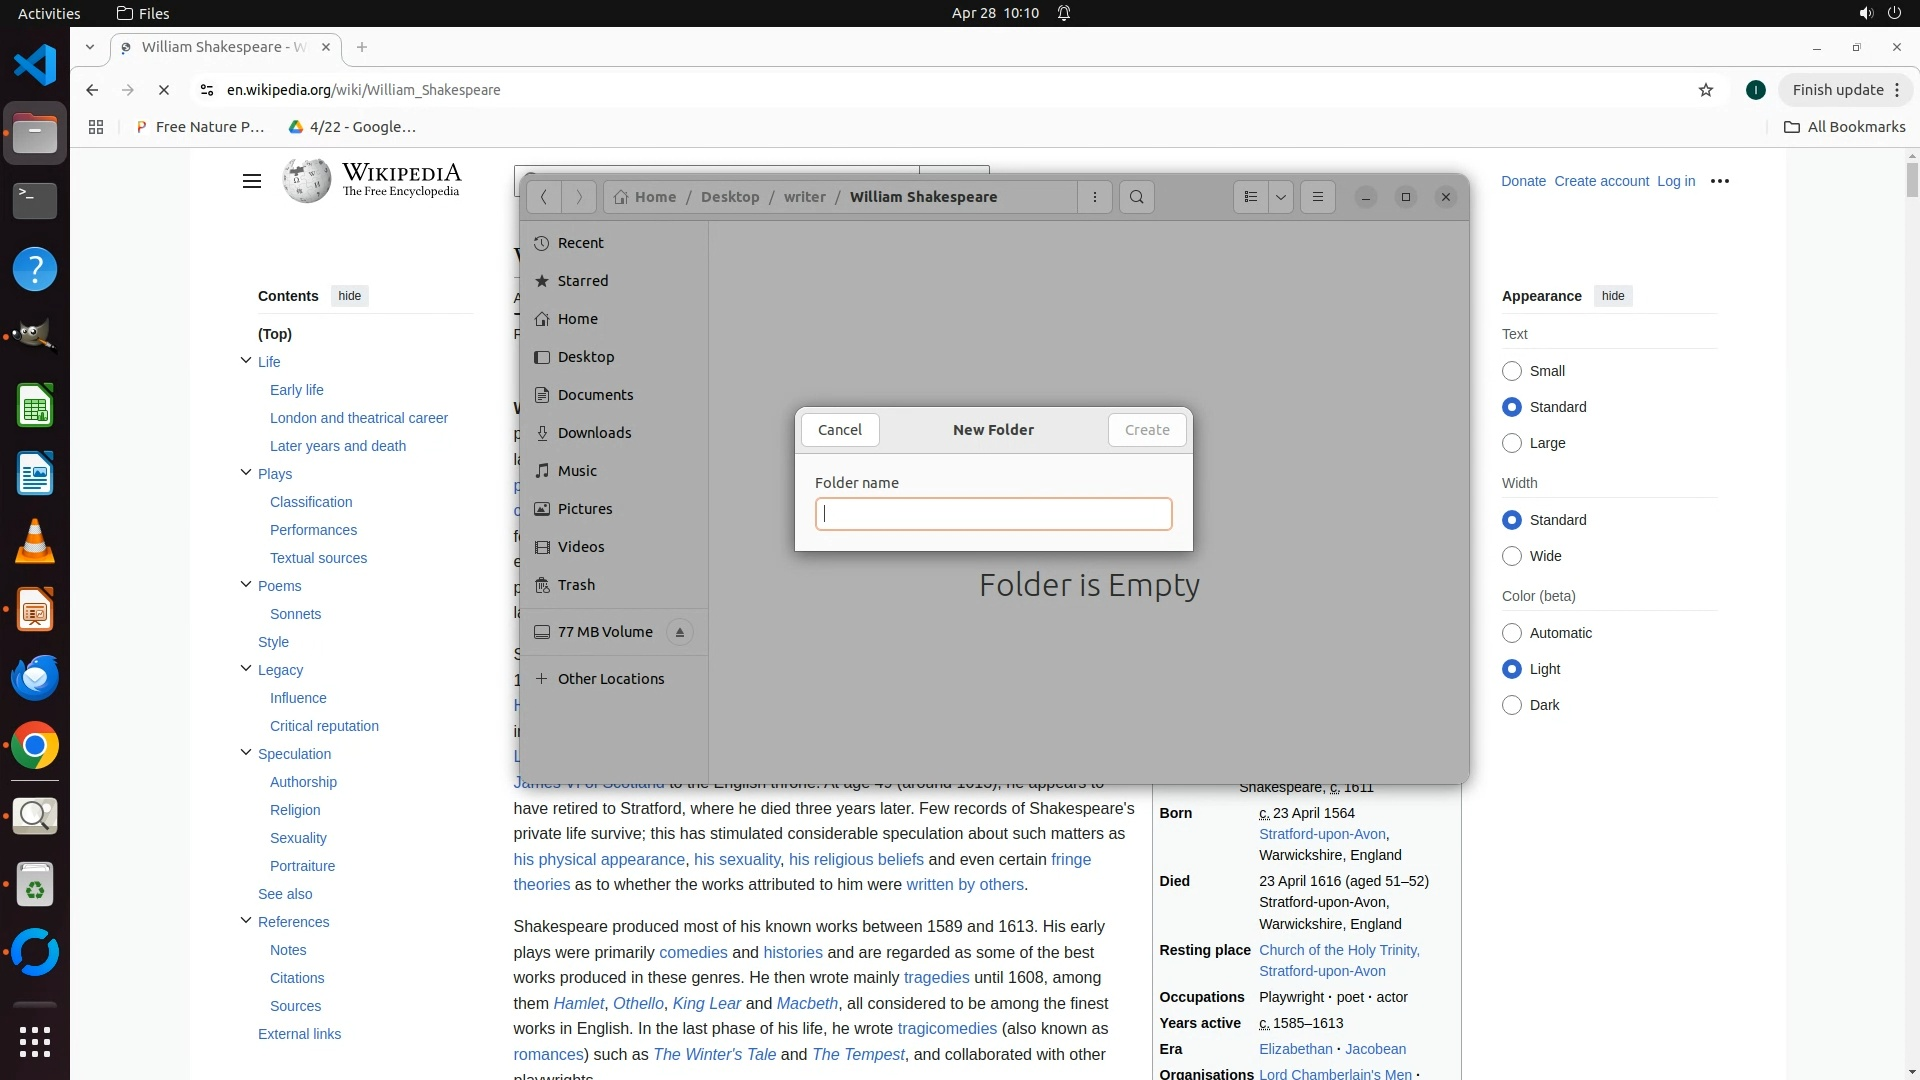The width and height of the screenshot is (1920, 1080).
Task: Bookmark this page with the star icon
Action: pos(1706,90)
